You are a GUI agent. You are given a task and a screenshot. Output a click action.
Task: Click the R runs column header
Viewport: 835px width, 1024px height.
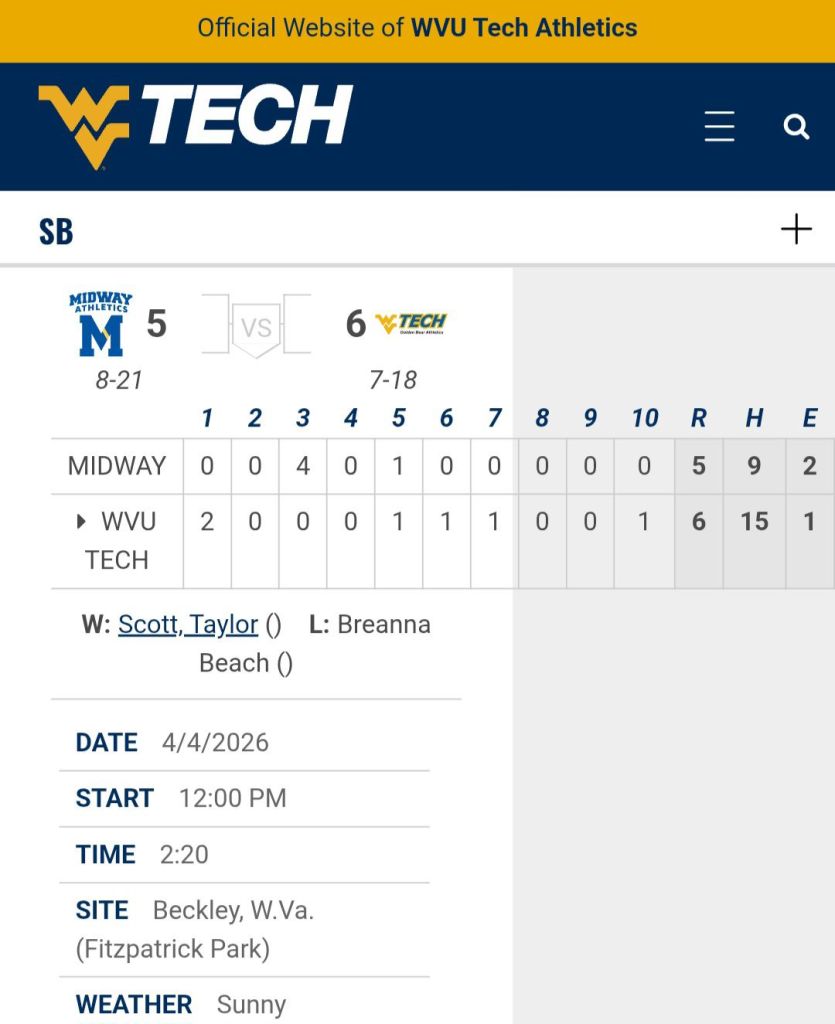click(x=699, y=418)
